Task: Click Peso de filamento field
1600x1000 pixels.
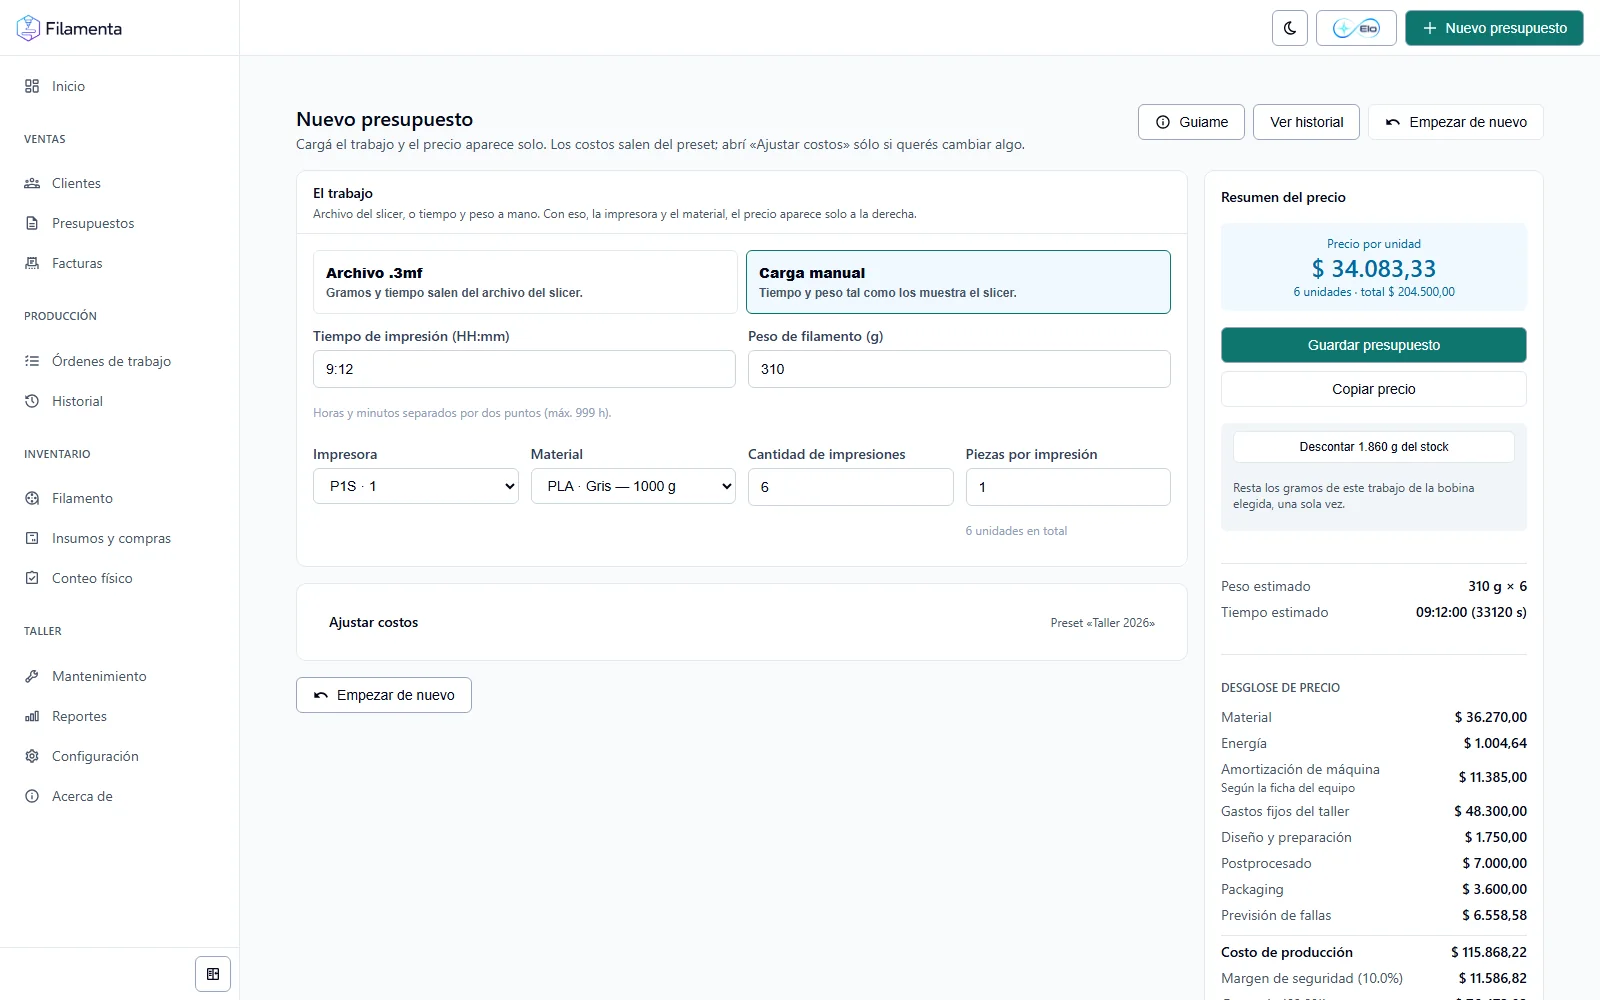Action: [x=959, y=369]
